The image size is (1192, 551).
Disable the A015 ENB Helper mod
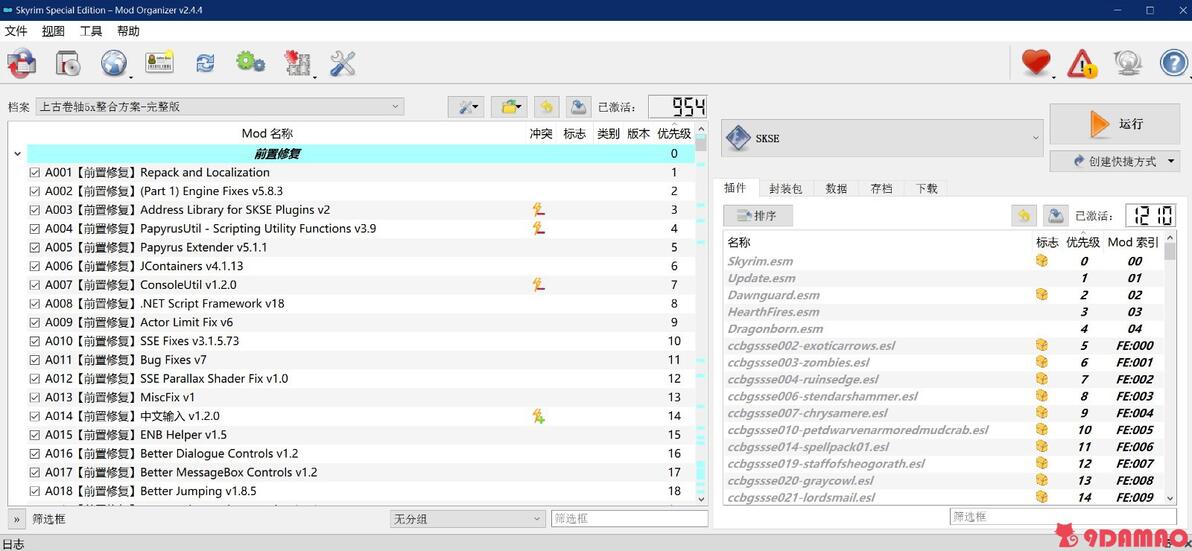(34, 435)
